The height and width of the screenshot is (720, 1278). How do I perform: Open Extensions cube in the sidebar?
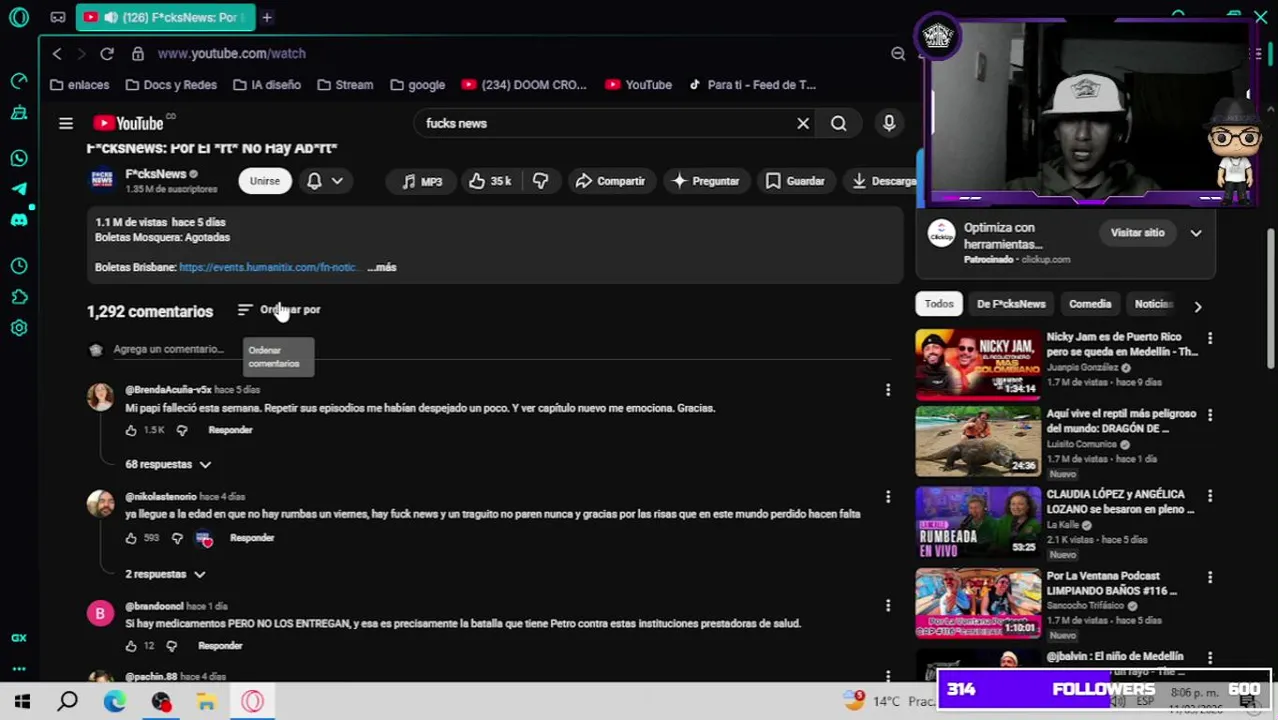(x=19, y=297)
